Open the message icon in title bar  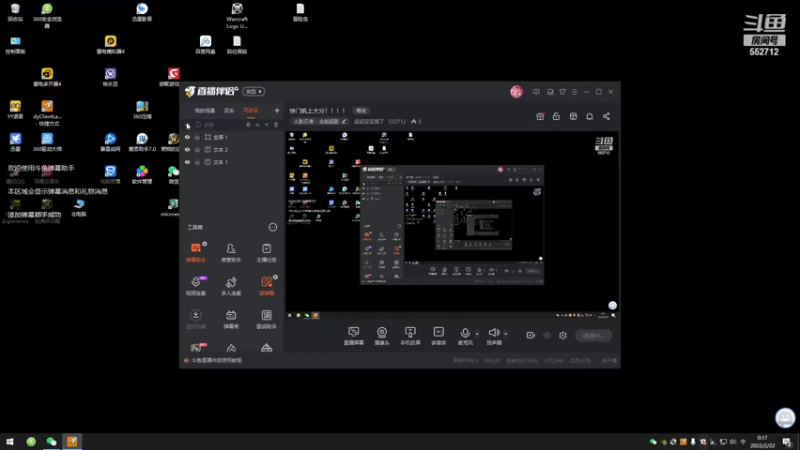(x=536, y=92)
